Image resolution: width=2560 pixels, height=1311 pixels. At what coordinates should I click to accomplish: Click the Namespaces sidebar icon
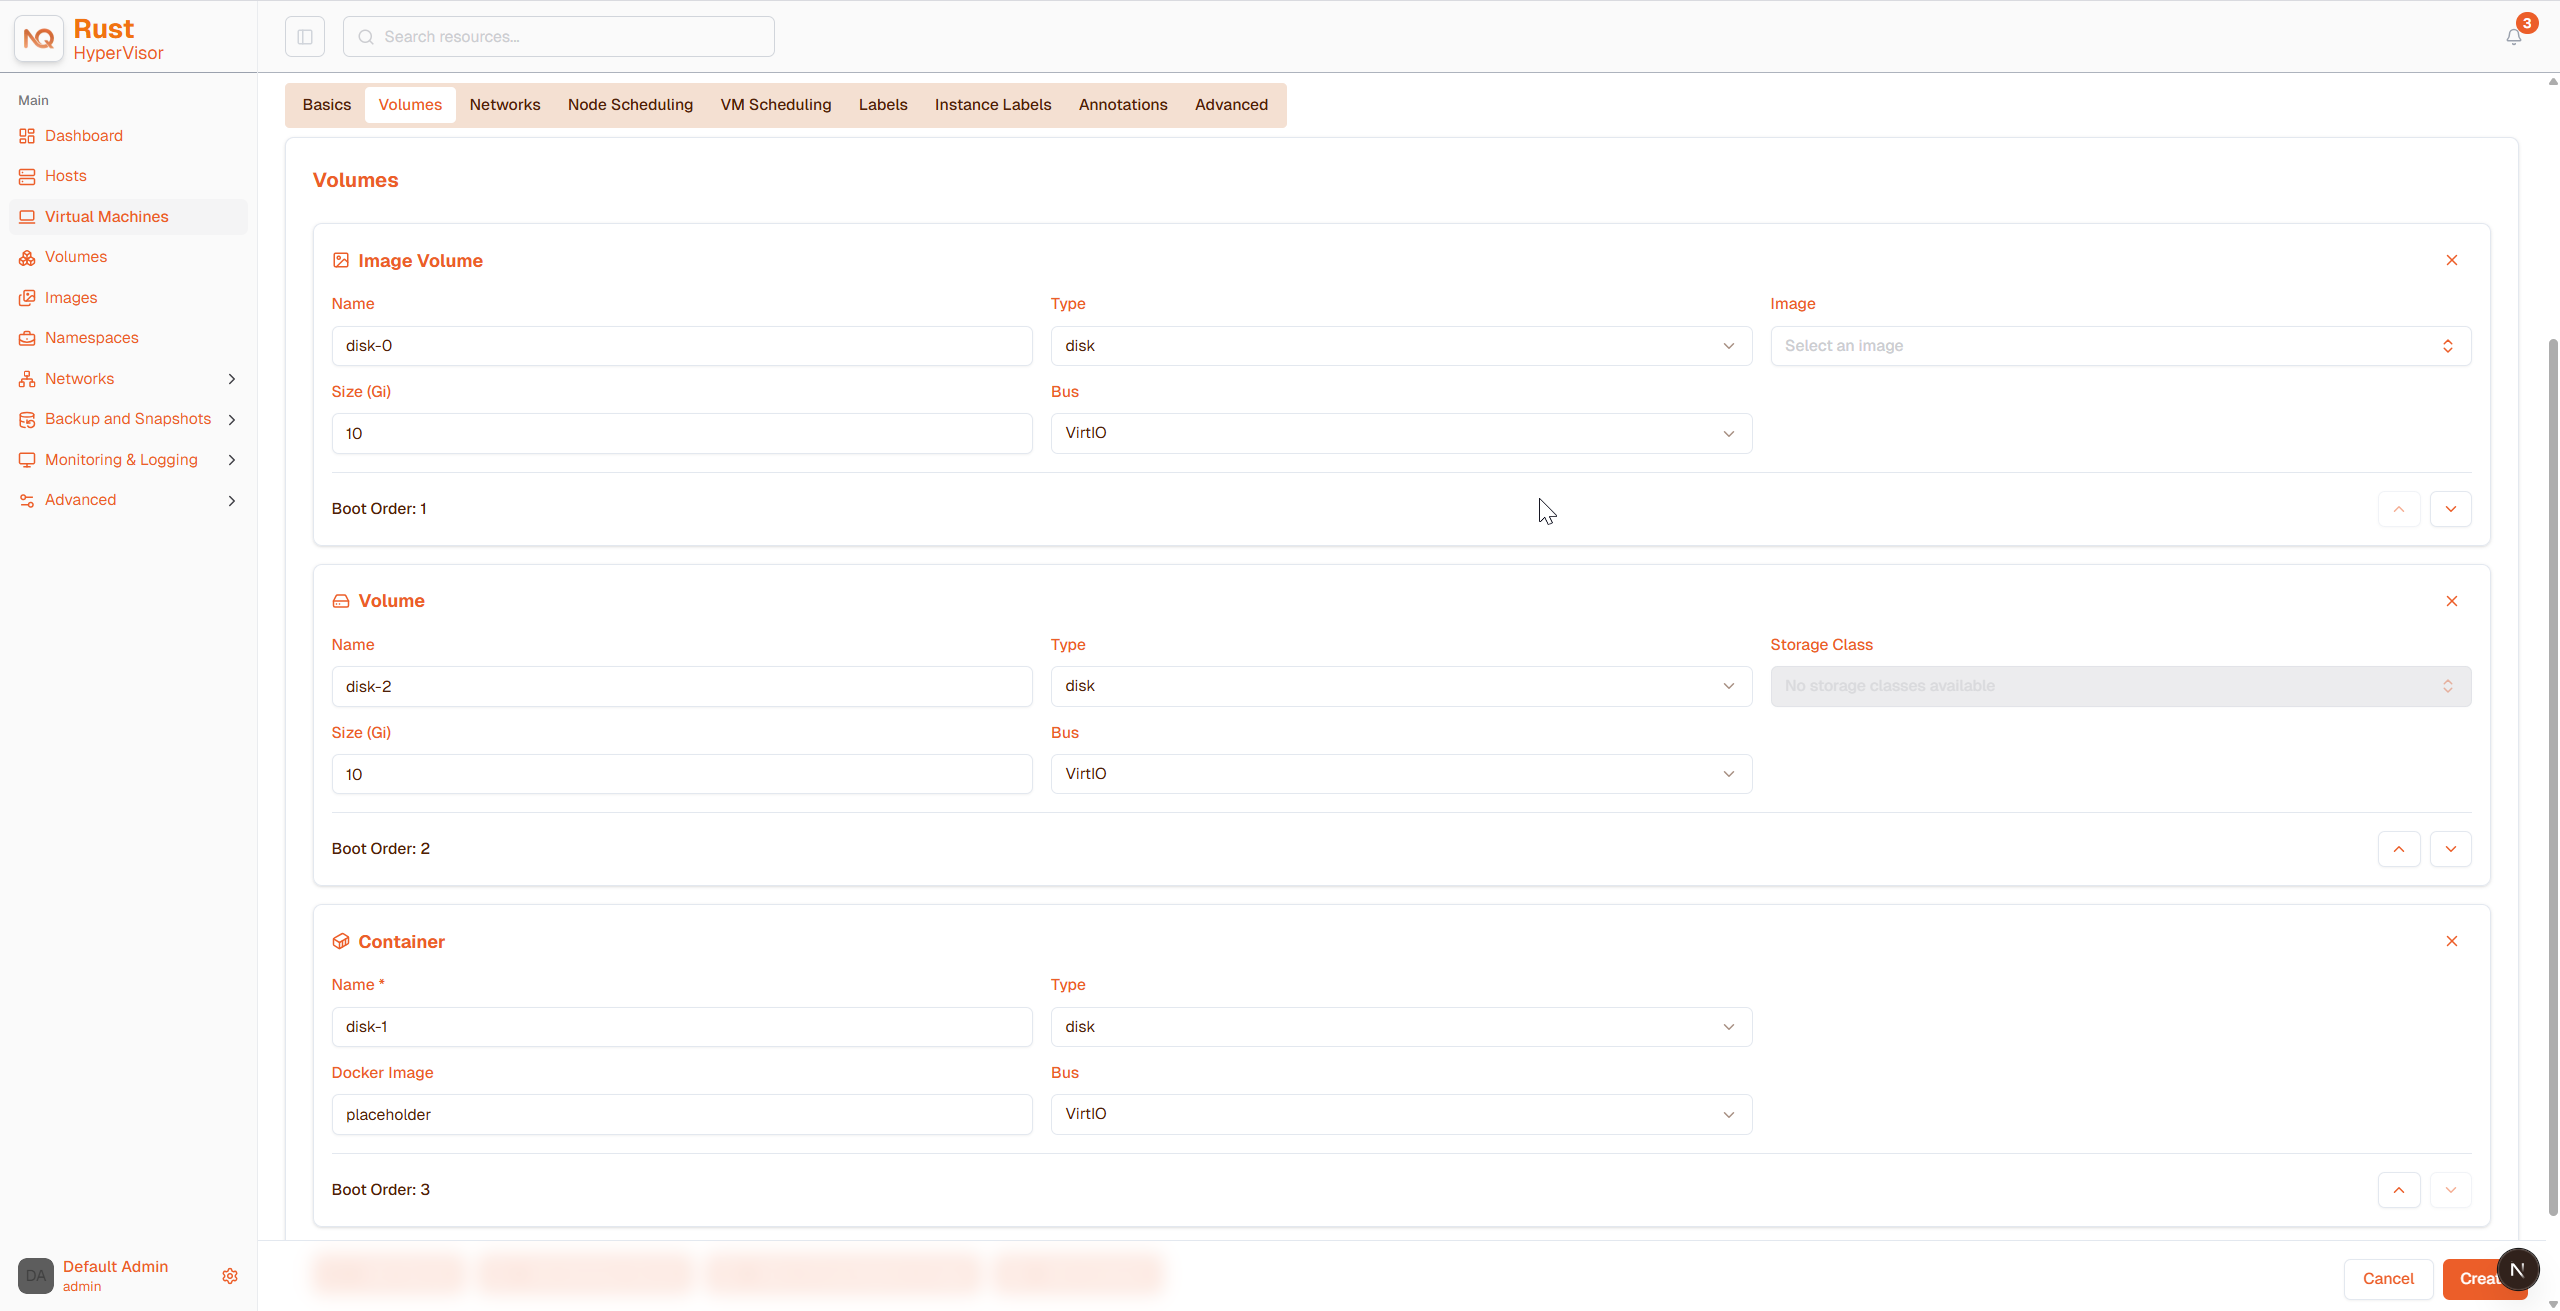pos(27,338)
